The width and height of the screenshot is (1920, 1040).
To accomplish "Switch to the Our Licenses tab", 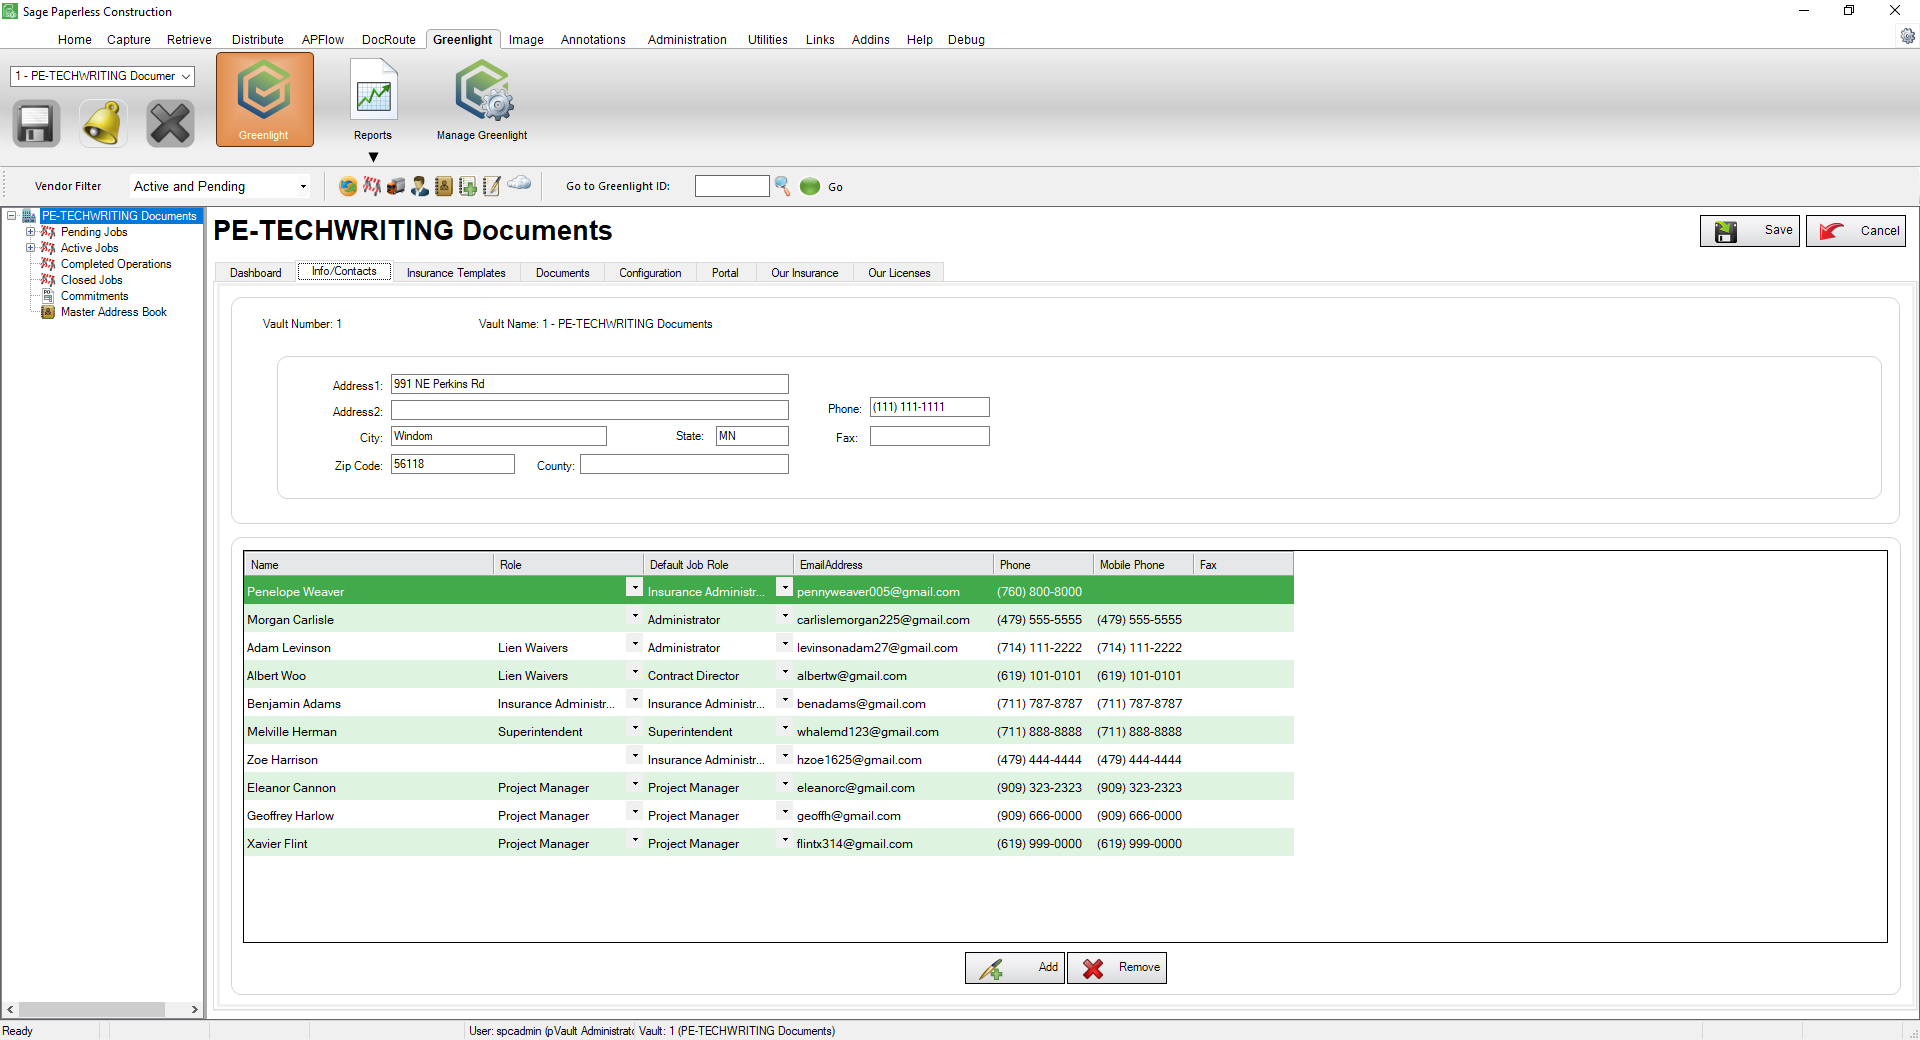I will click(x=899, y=273).
